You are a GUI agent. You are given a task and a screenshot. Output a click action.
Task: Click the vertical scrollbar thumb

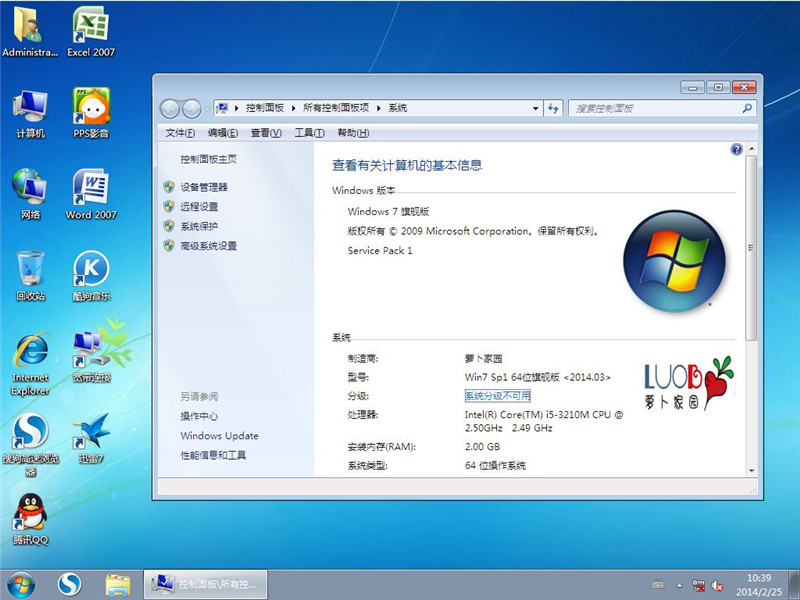tap(751, 248)
